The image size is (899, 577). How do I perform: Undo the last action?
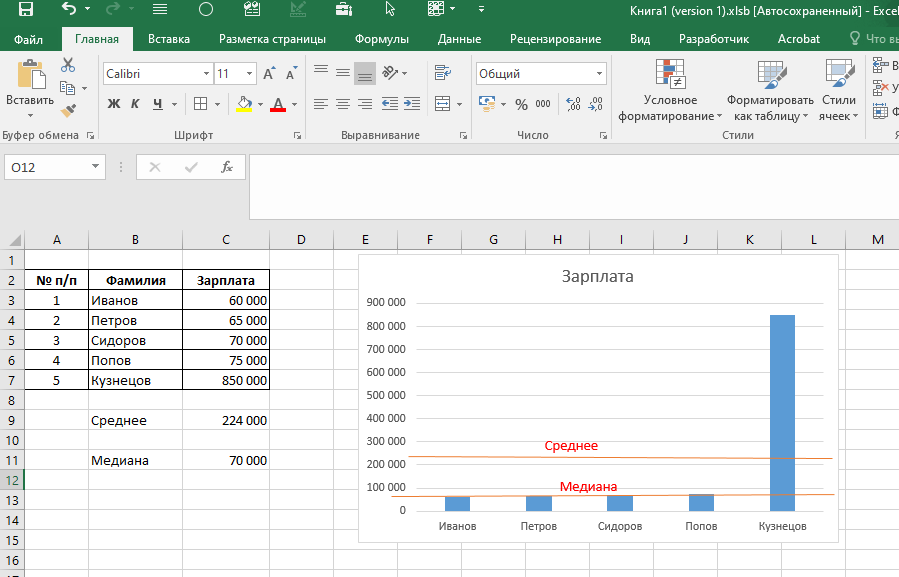68,9
